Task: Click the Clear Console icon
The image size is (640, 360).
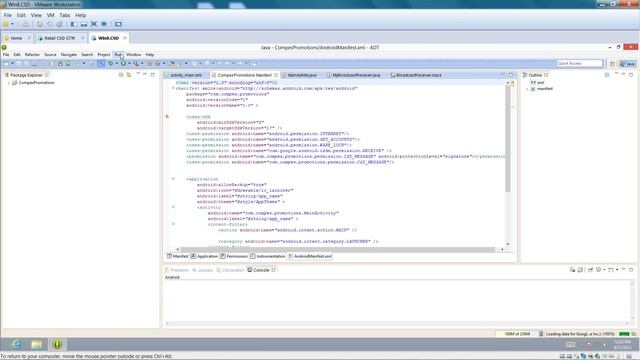Action: [572, 270]
